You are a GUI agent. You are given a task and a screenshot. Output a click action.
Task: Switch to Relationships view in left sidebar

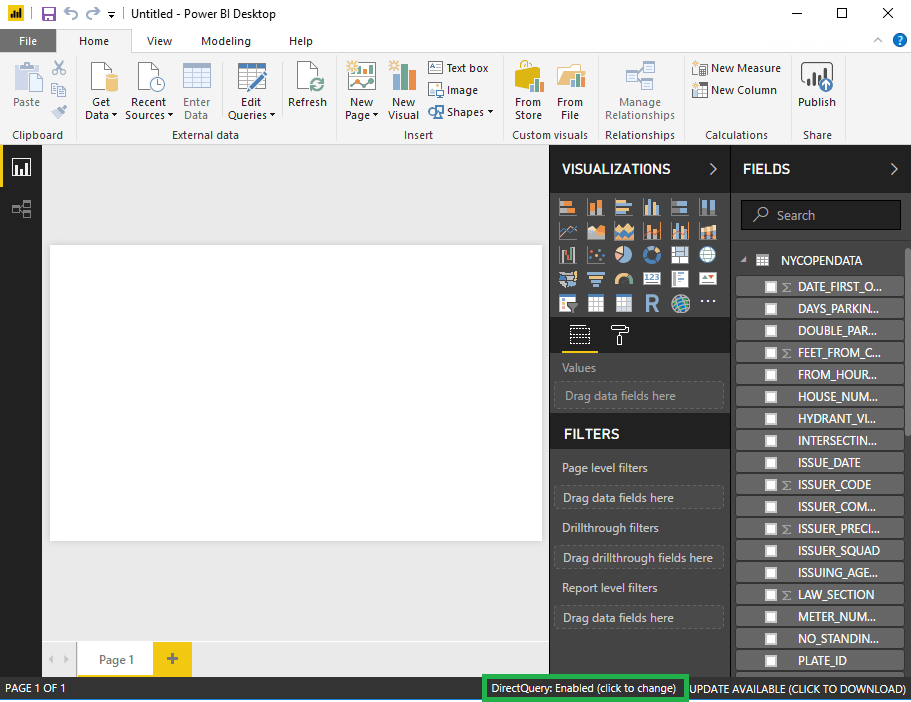(21, 209)
